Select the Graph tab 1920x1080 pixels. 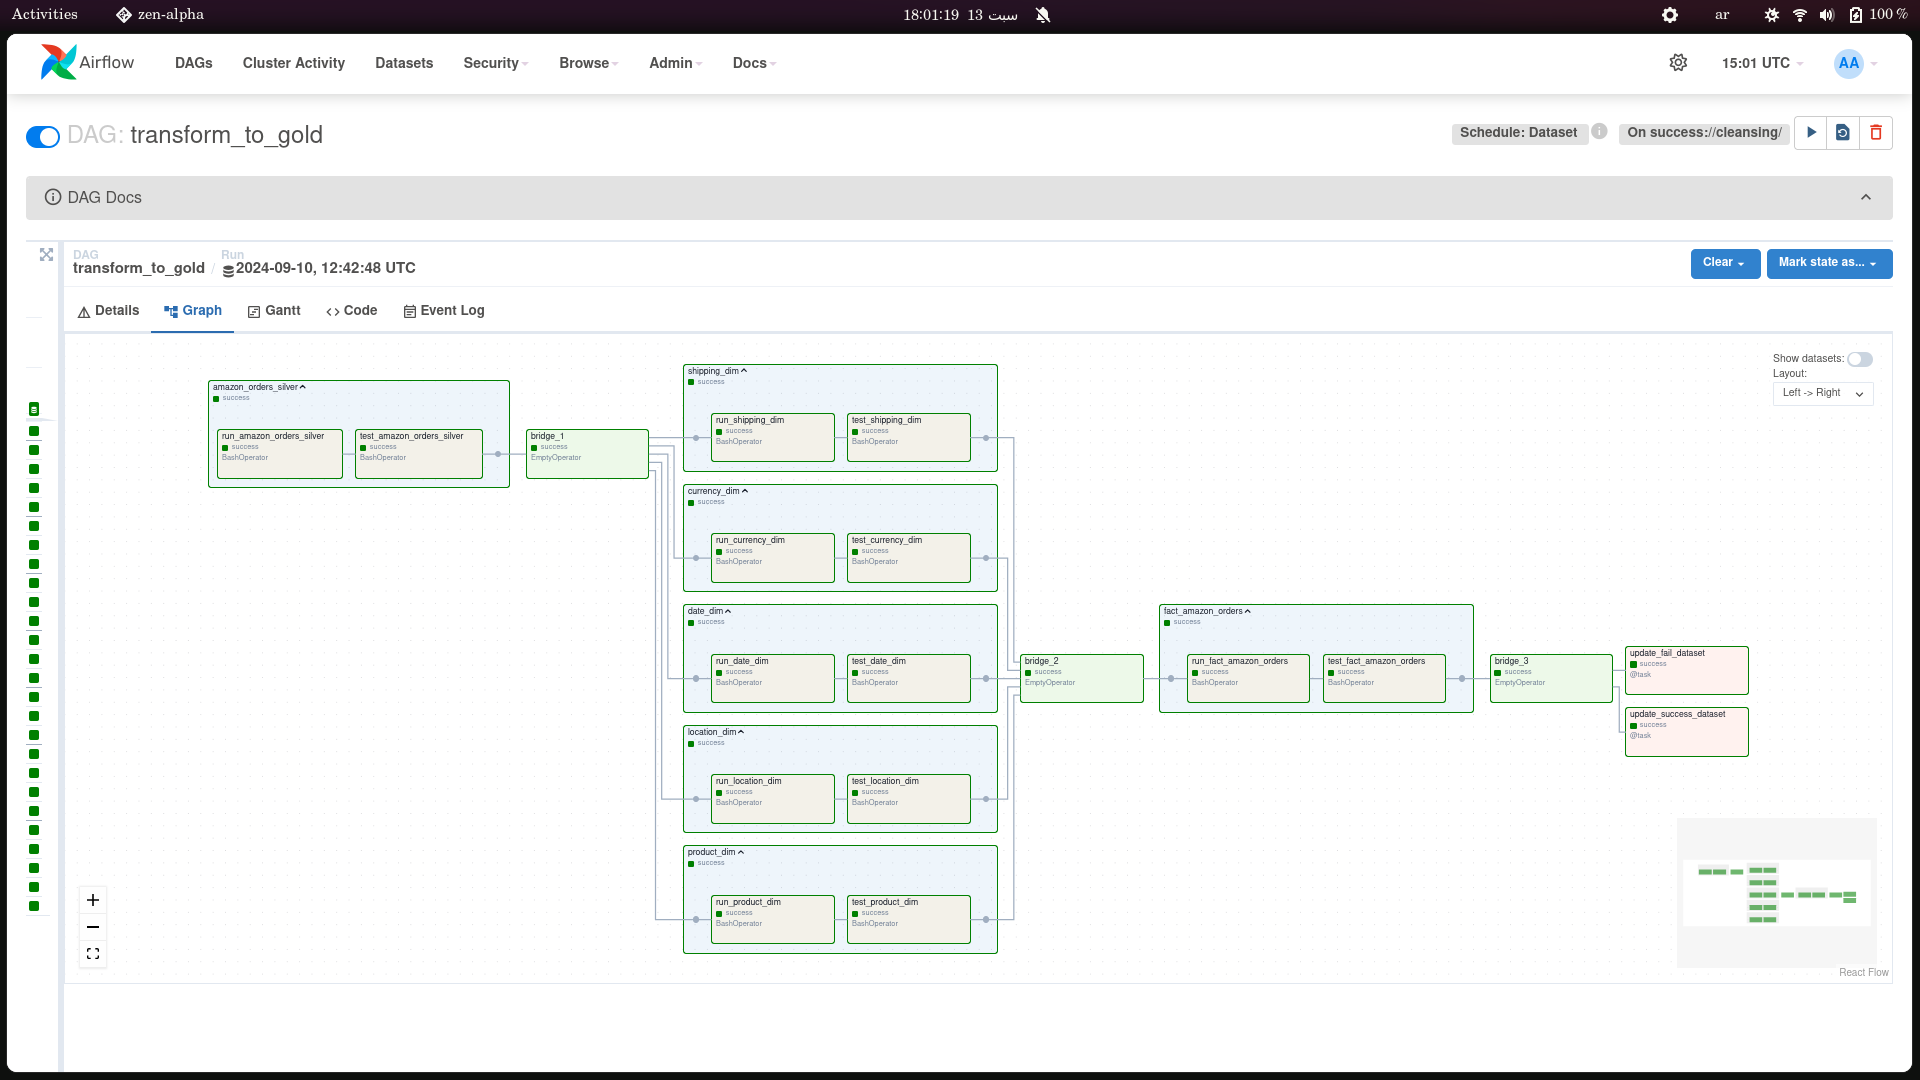click(x=193, y=310)
